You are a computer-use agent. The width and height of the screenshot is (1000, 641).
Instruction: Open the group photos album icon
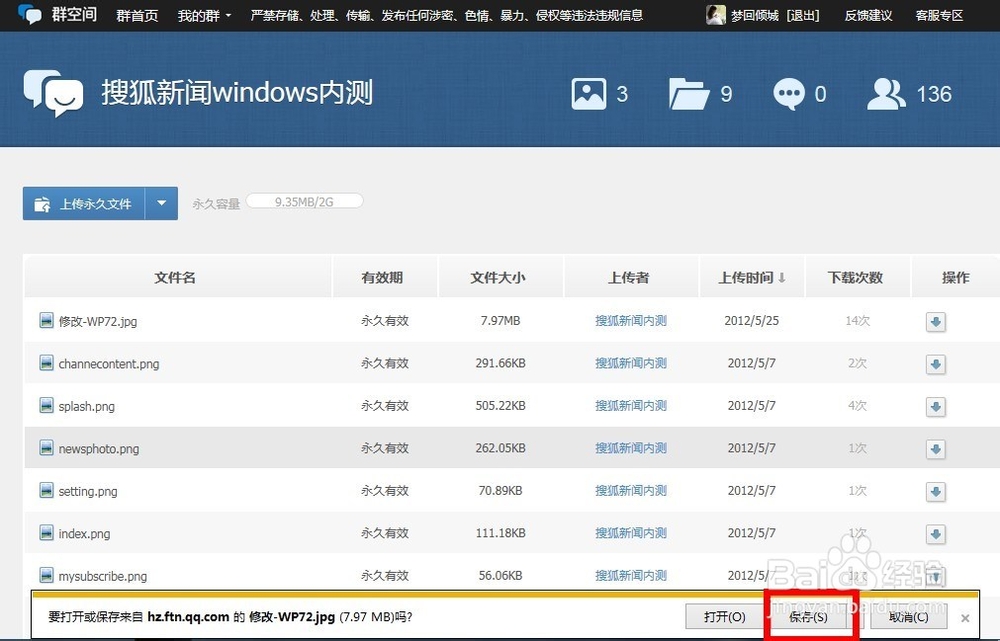click(x=592, y=92)
